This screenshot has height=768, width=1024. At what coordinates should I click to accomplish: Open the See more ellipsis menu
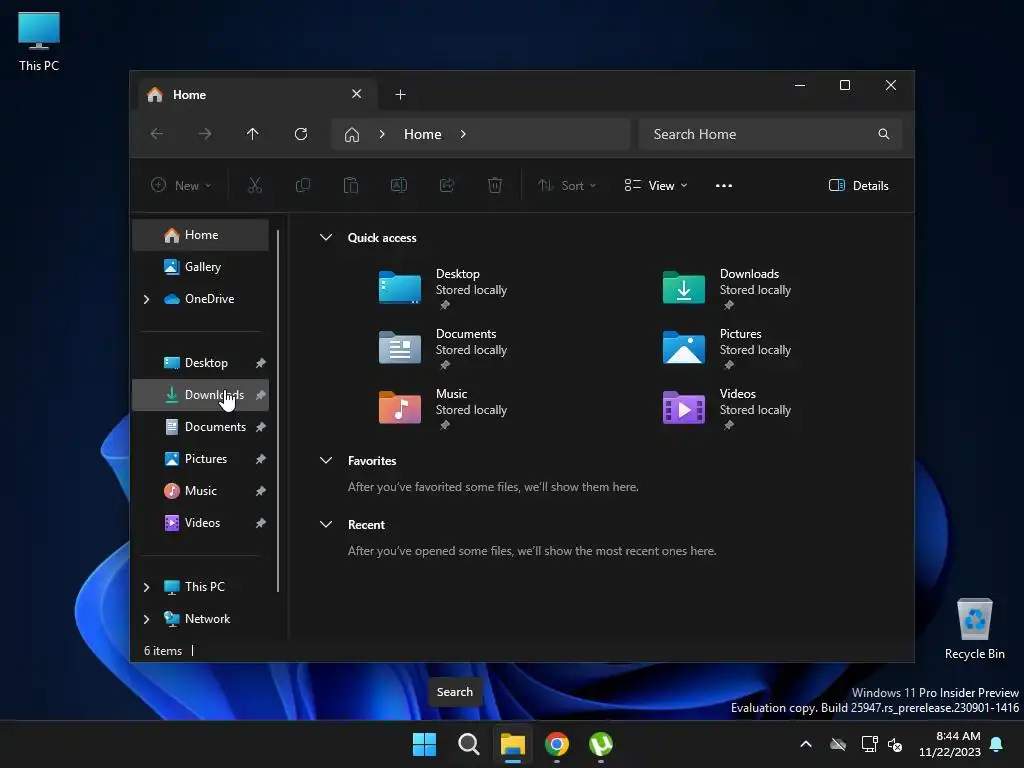tap(724, 185)
